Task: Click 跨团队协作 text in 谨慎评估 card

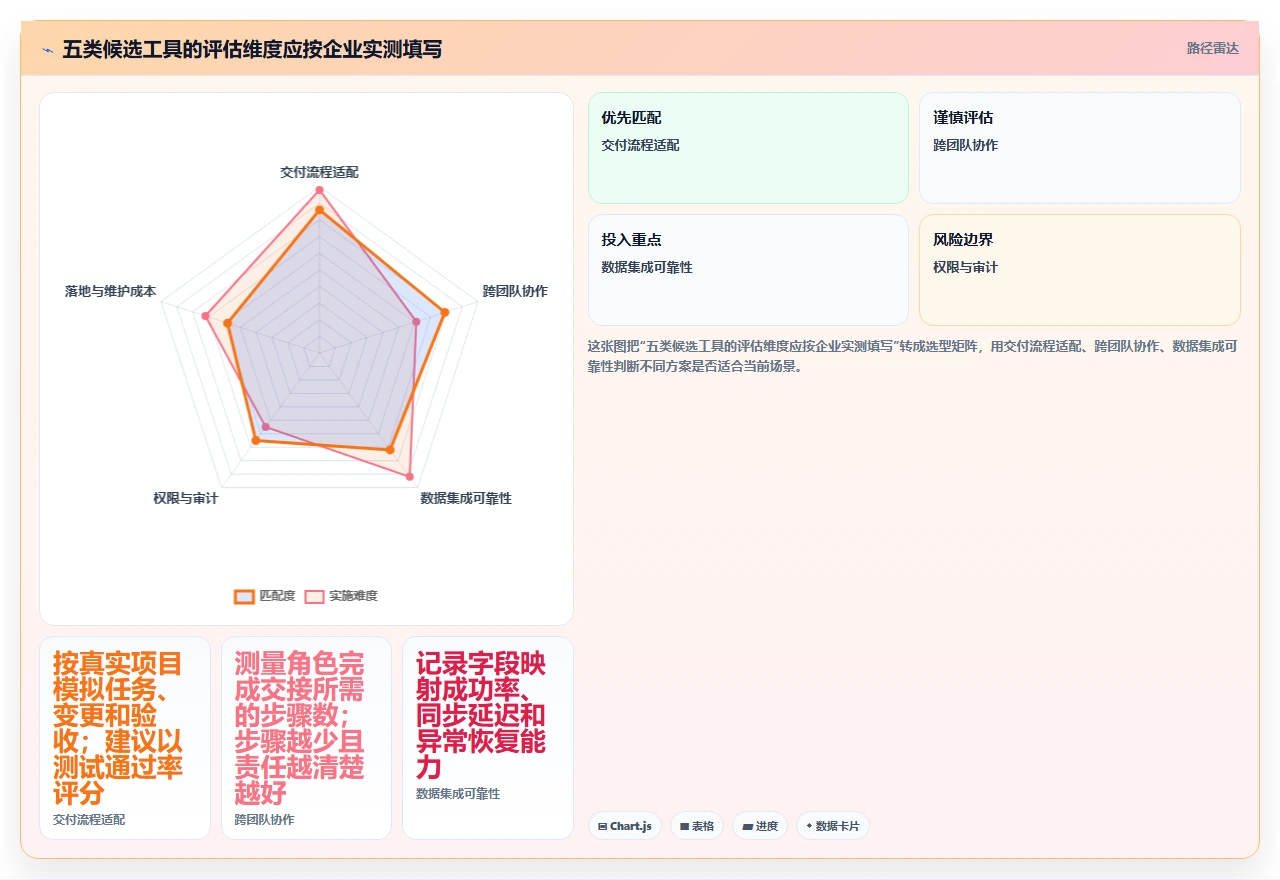Action: (x=965, y=146)
